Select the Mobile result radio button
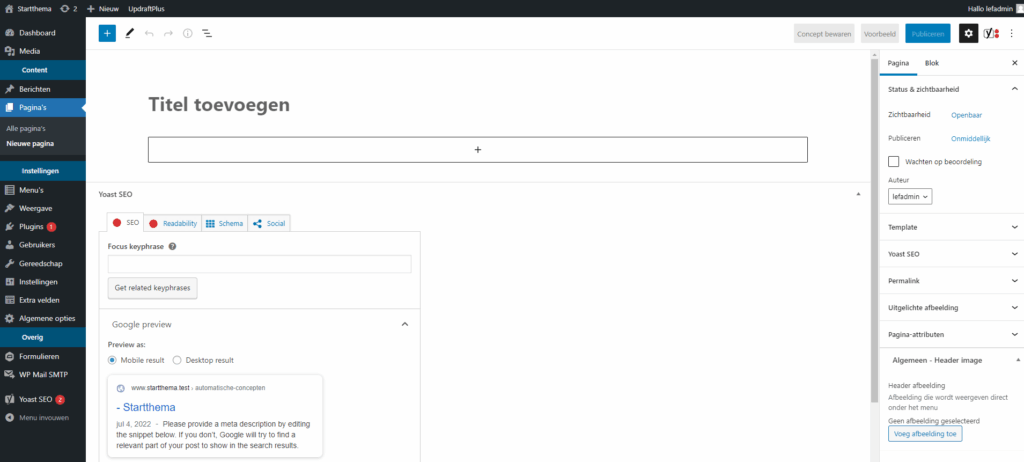 point(113,360)
